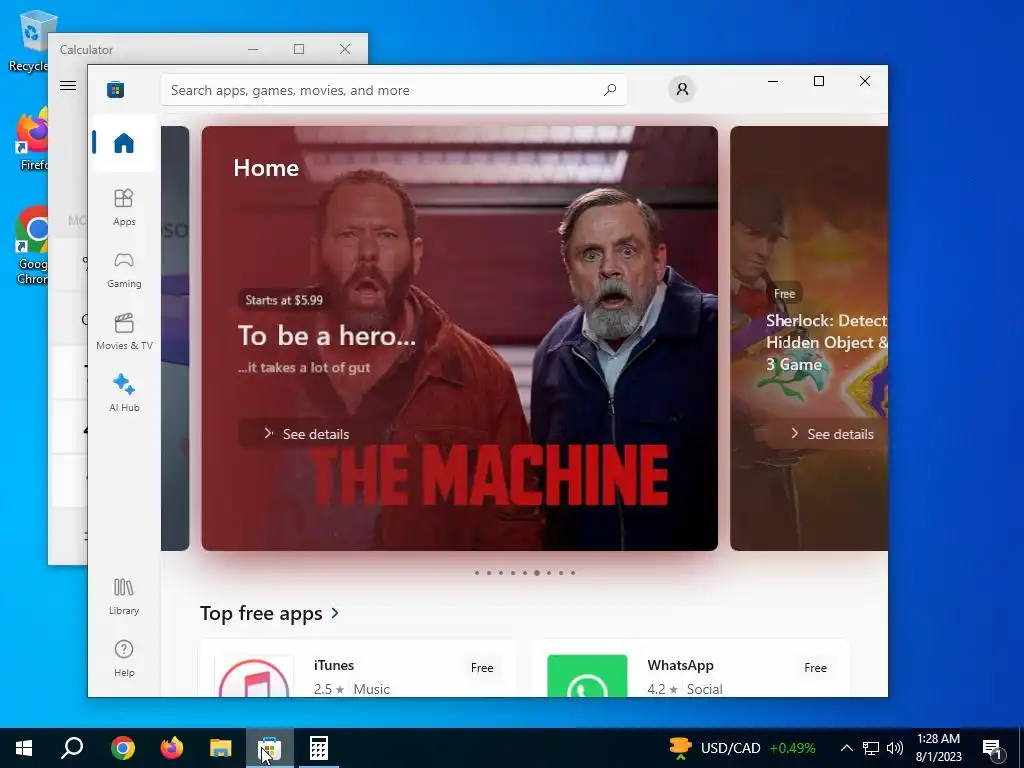Click See details for The Machine
This screenshot has height=768, width=1024.
[x=306, y=434]
